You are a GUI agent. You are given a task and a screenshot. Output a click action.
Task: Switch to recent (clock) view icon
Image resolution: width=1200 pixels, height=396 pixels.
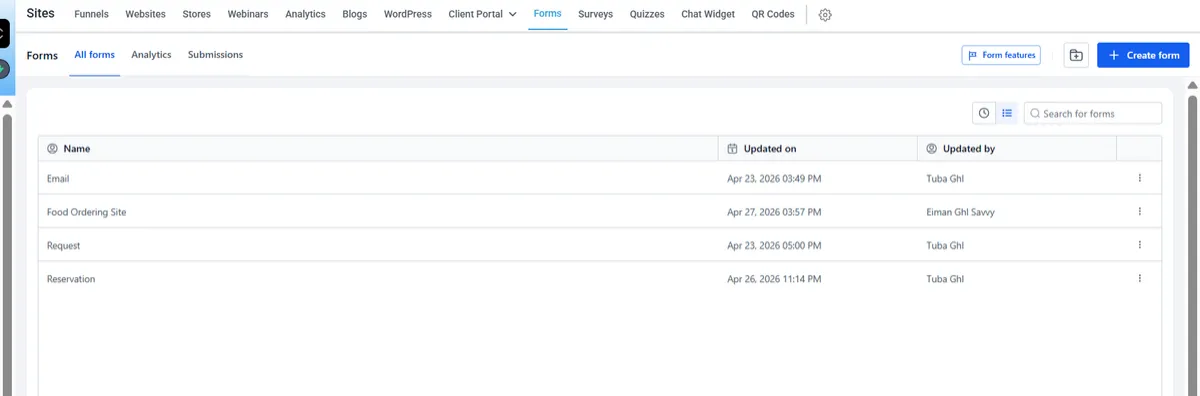(x=984, y=114)
